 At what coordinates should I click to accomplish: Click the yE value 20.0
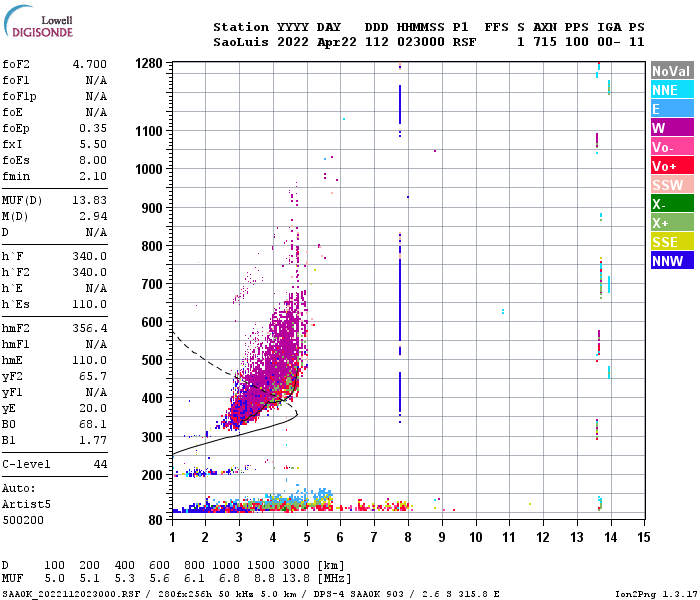tap(93, 408)
